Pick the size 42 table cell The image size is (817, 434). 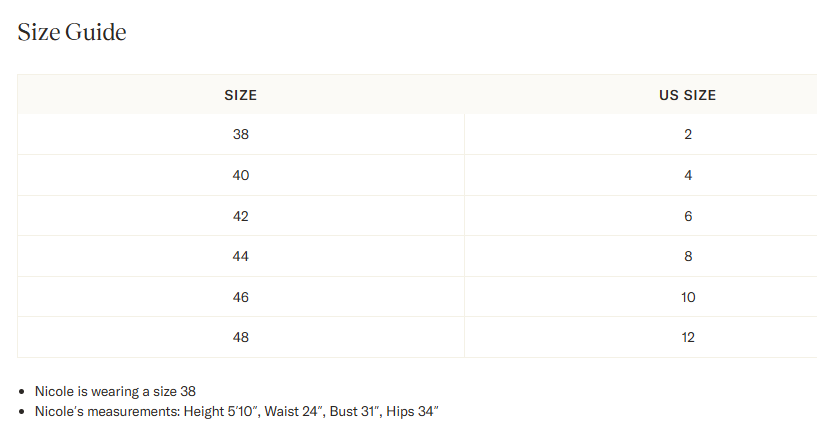pyautogui.click(x=240, y=216)
